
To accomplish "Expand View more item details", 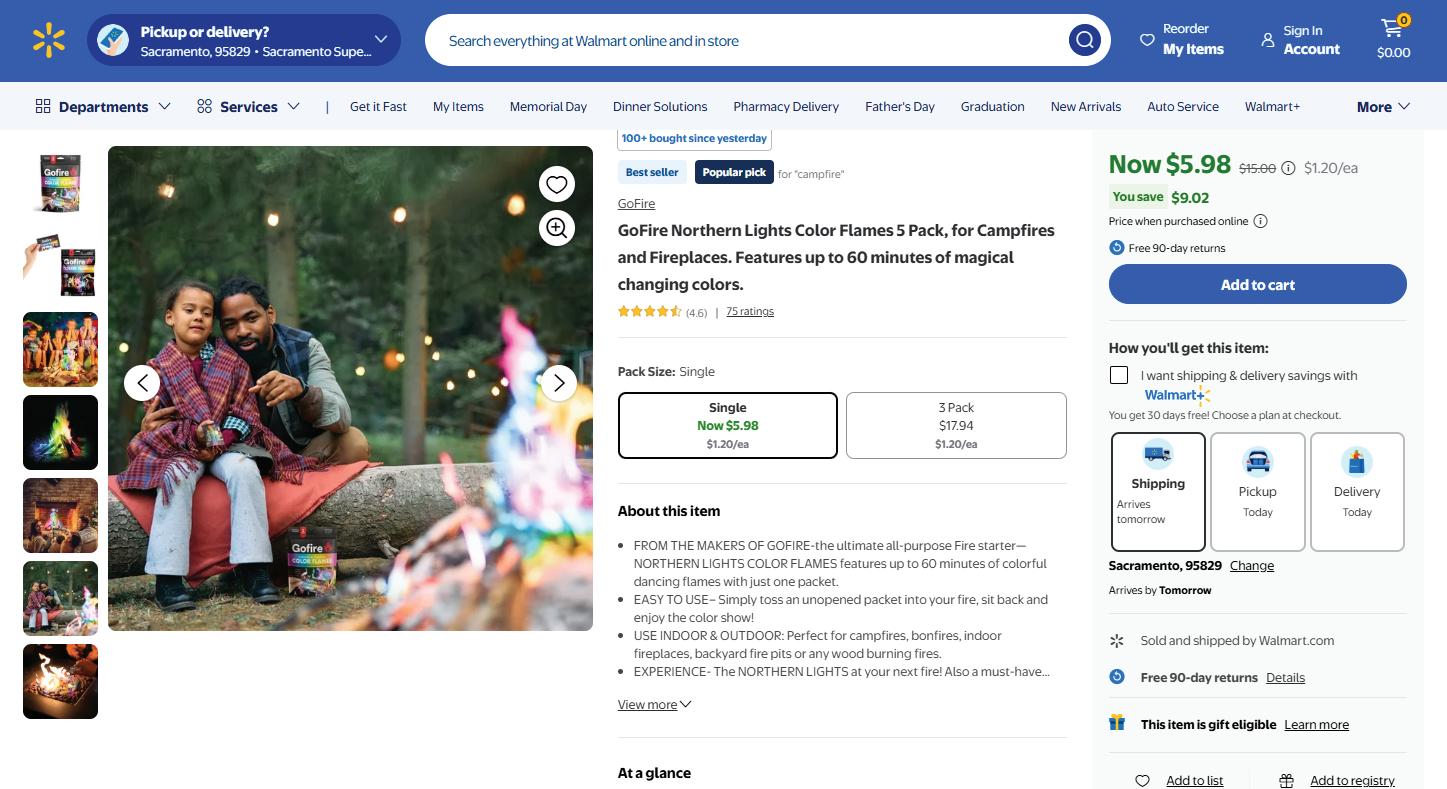I will click(x=654, y=705).
